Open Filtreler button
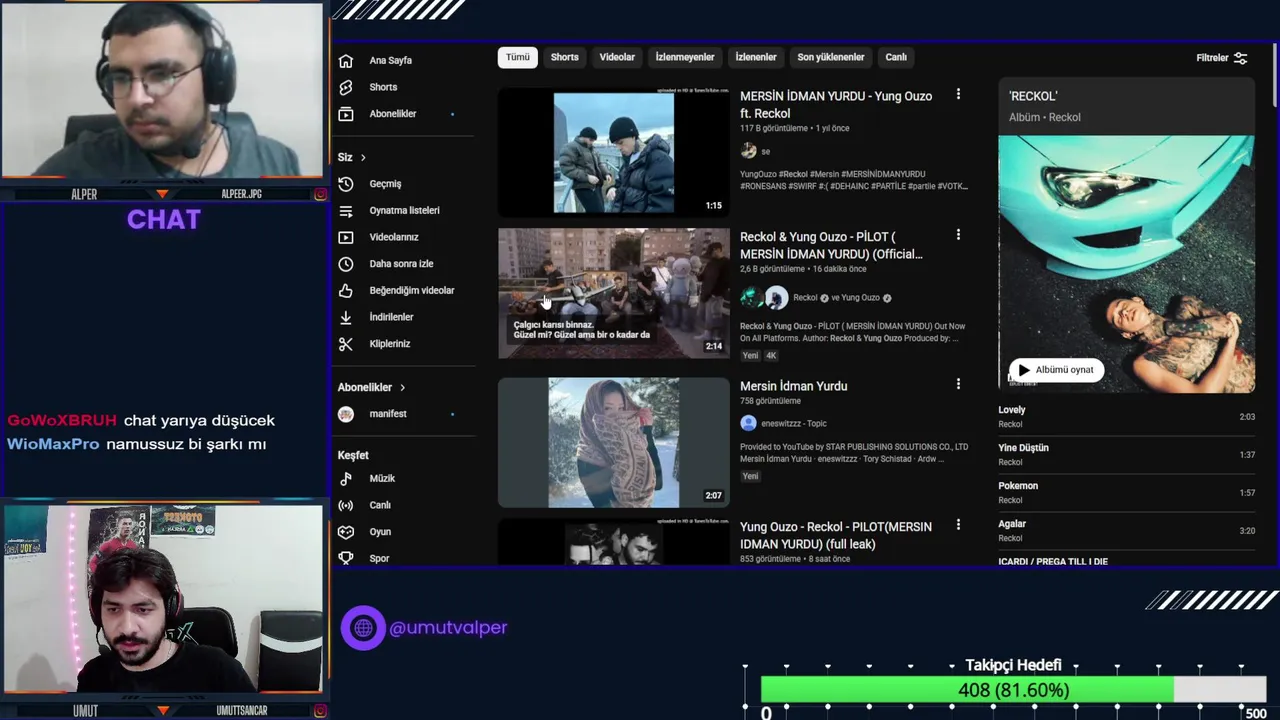 click(1221, 58)
